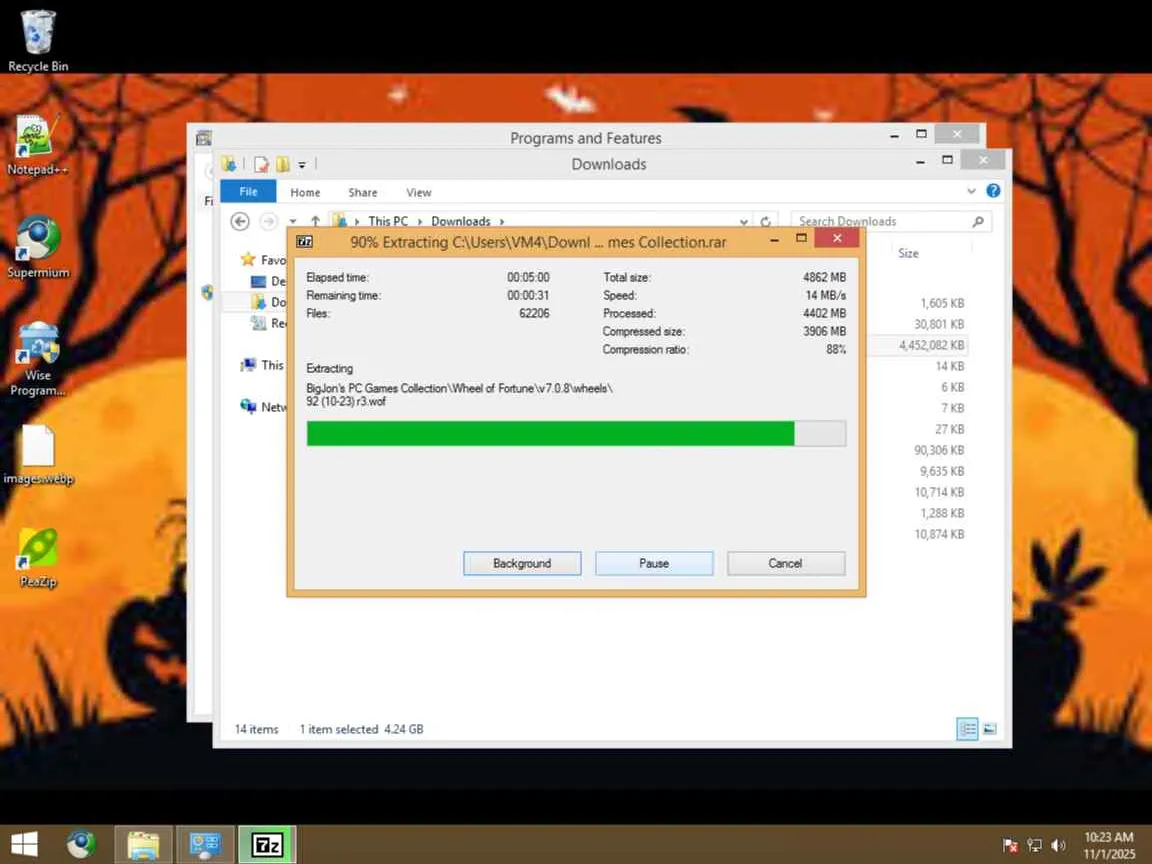Viewport: 1152px width, 864px height.
Task: Open the Share ribbon tab
Action: coord(363,192)
